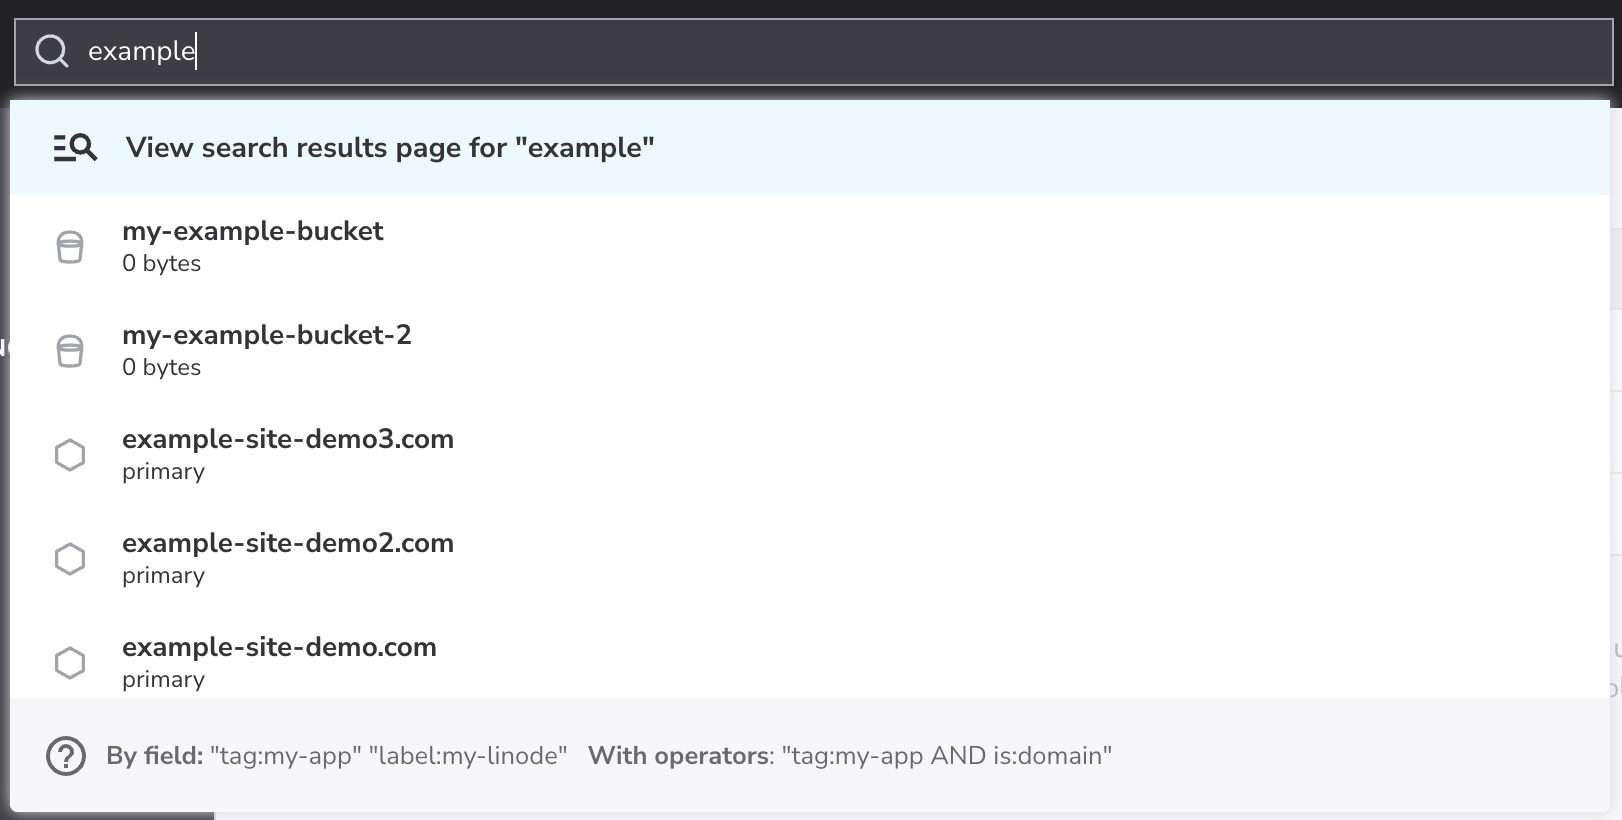Image resolution: width=1622 pixels, height=820 pixels.
Task: Click the hexagon icon beside example-site-demo2.com
Action: click(x=70, y=559)
